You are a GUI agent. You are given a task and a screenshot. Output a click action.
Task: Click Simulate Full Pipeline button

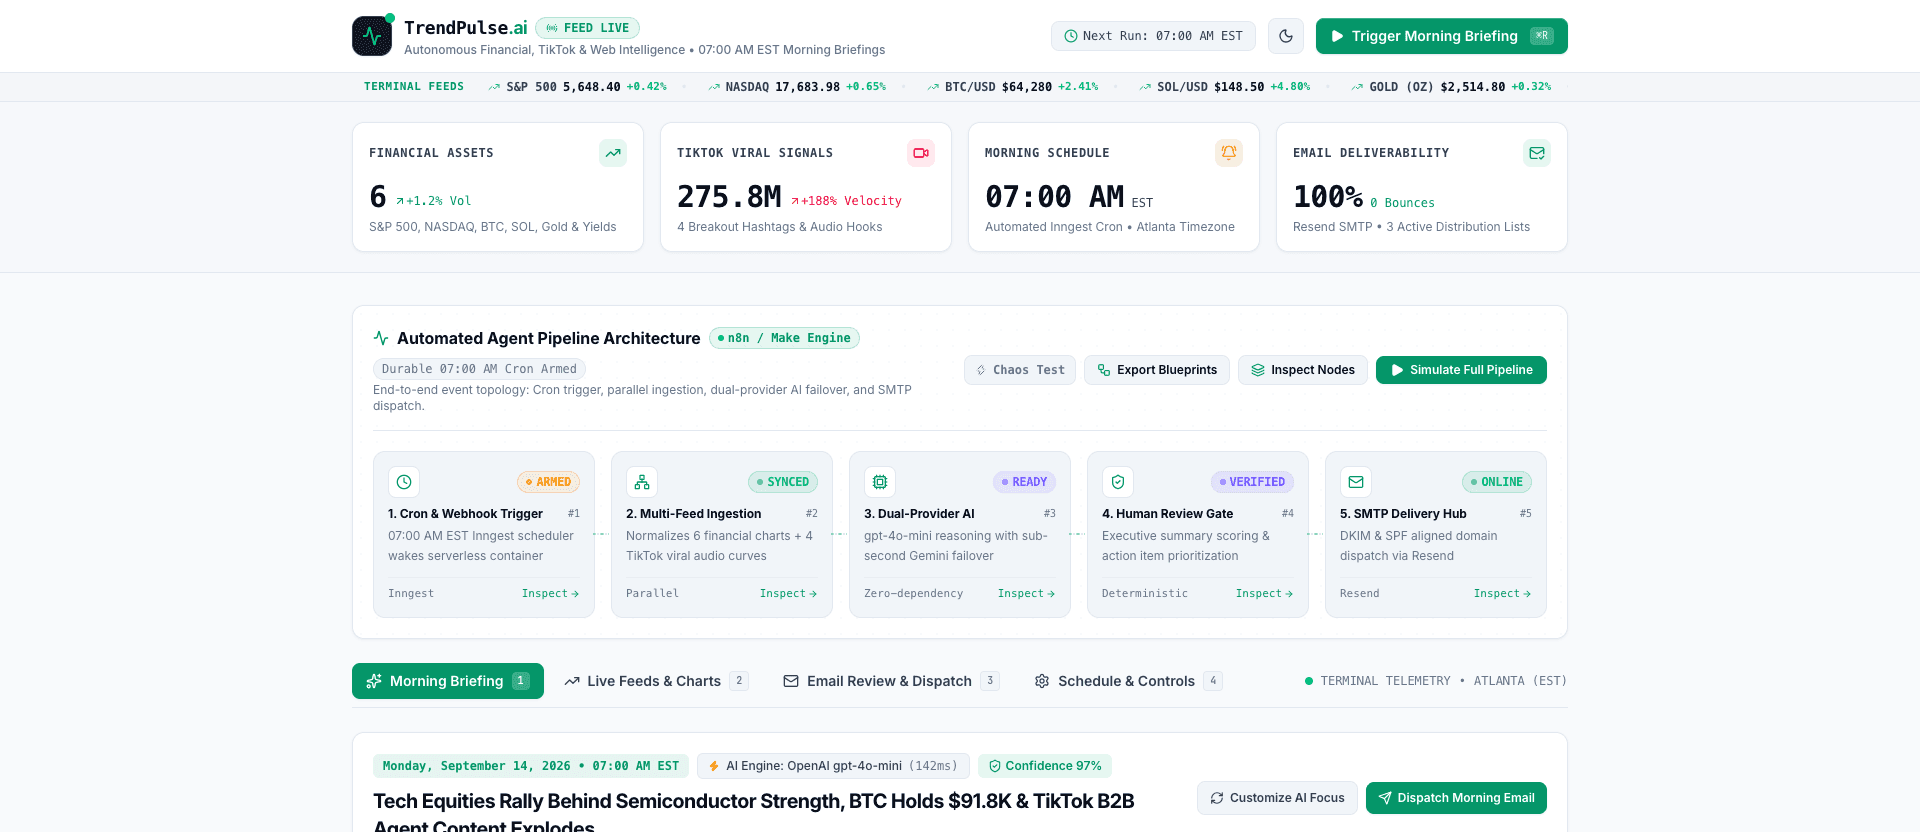[x=1461, y=370]
